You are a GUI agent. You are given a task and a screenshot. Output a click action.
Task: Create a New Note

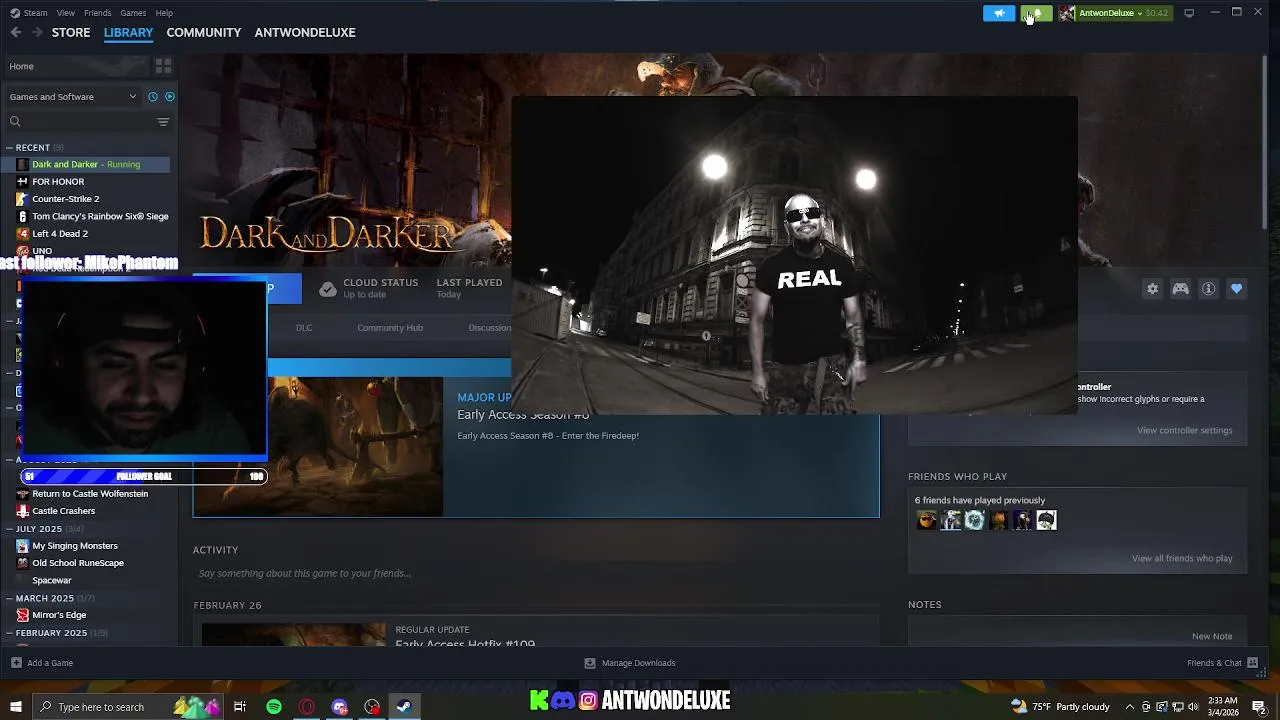click(1212, 636)
